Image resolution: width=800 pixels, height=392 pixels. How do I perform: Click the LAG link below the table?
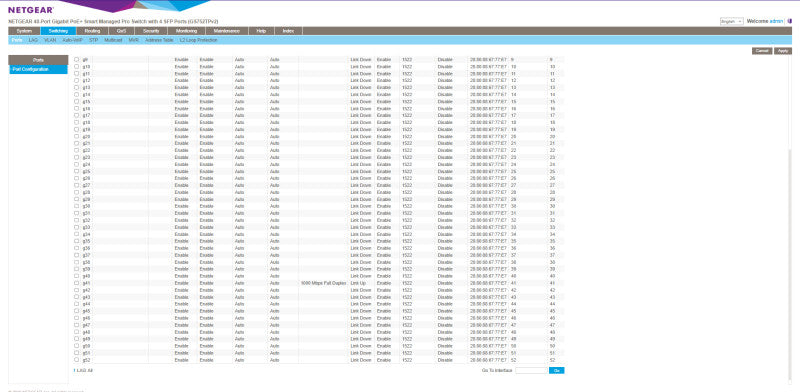coord(81,371)
